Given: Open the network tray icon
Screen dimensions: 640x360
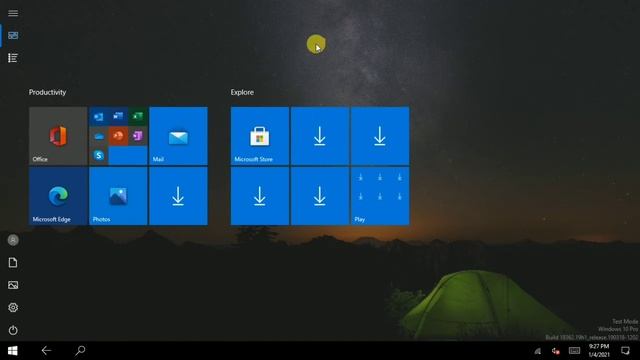Looking at the screenshot, I should (538, 351).
